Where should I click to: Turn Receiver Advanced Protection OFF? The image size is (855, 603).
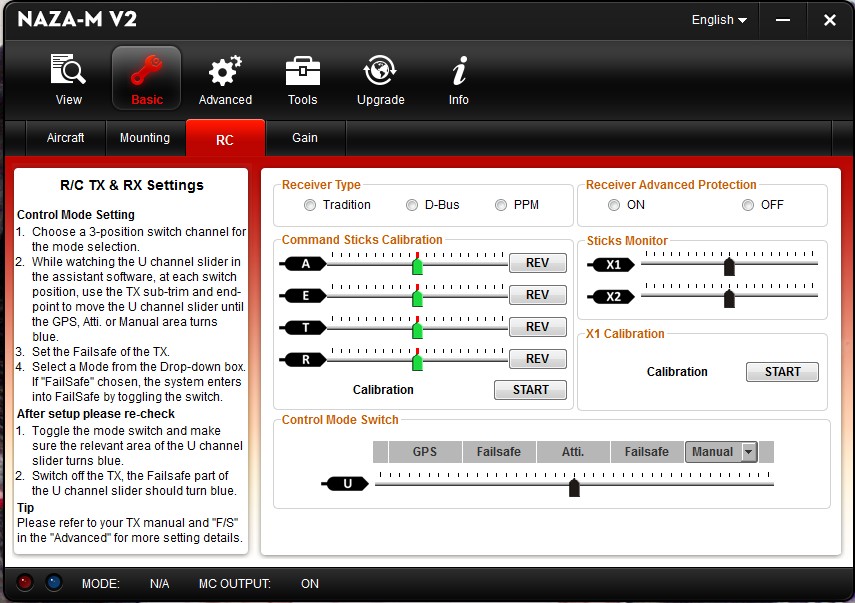tap(748, 205)
